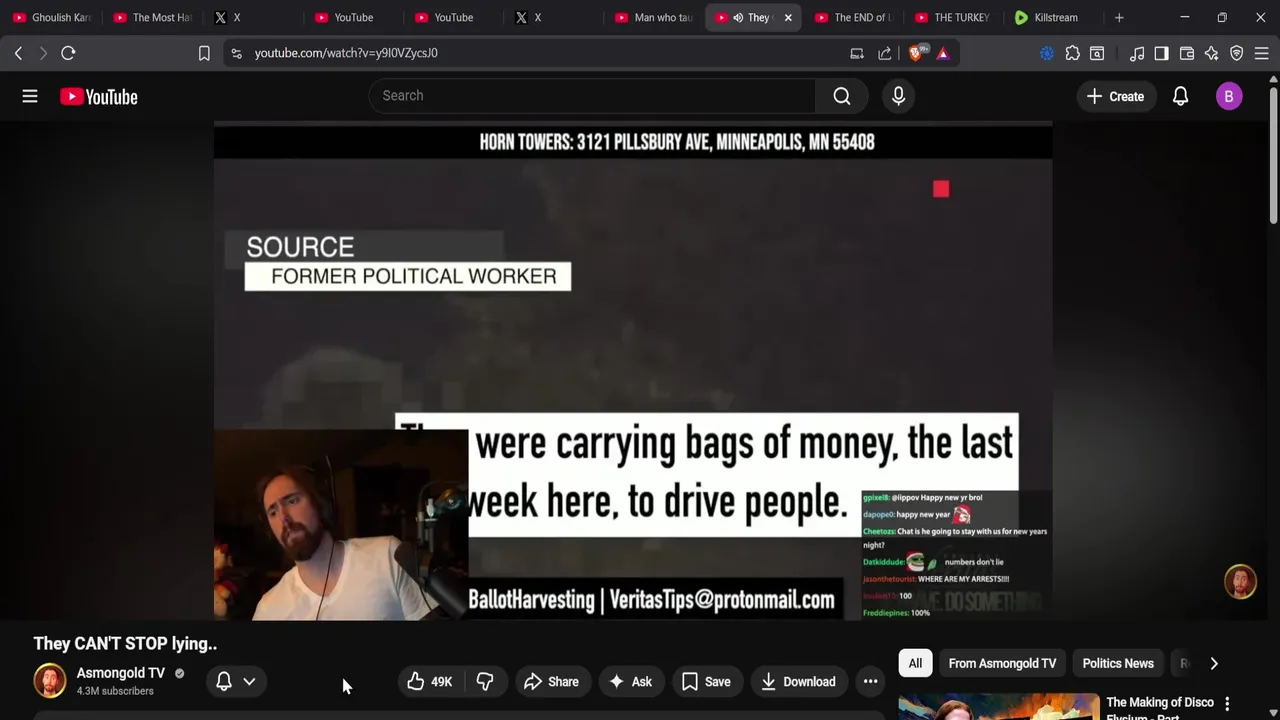Switch to Man who tau tab
Viewport: 1280px width, 720px height.
tap(654, 17)
